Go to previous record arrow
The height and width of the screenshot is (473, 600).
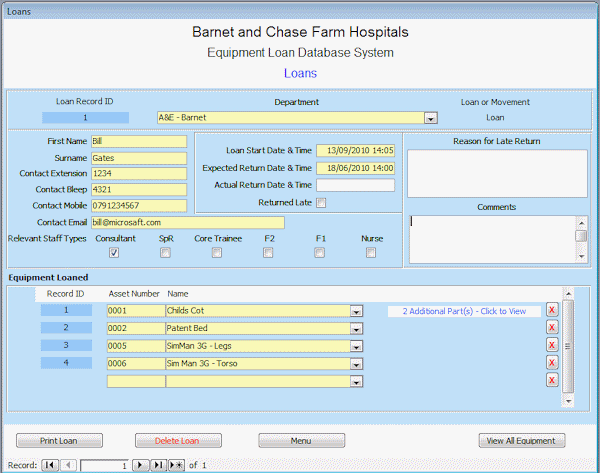tap(68, 465)
